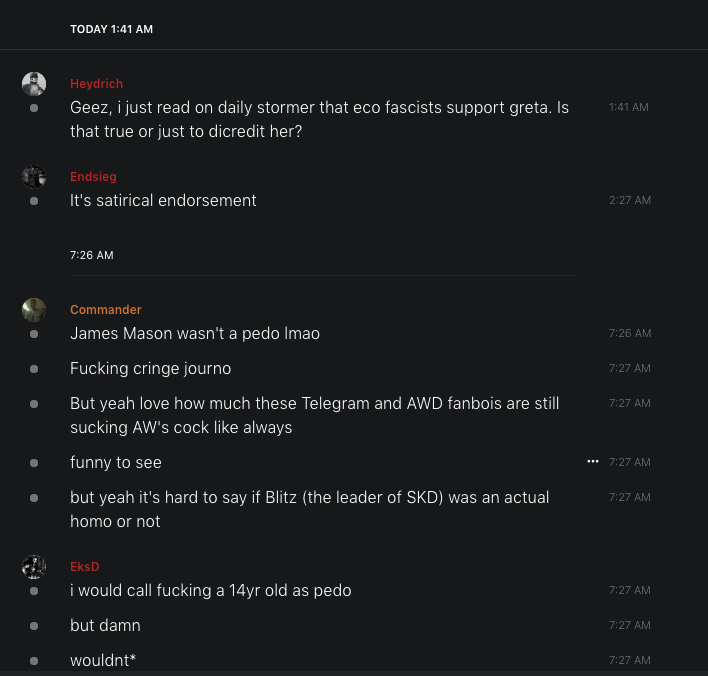Click the dot beside 'It's satirical endorsement'
Image resolution: width=708 pixels, height=676 pixels.
tap(34, 201)
